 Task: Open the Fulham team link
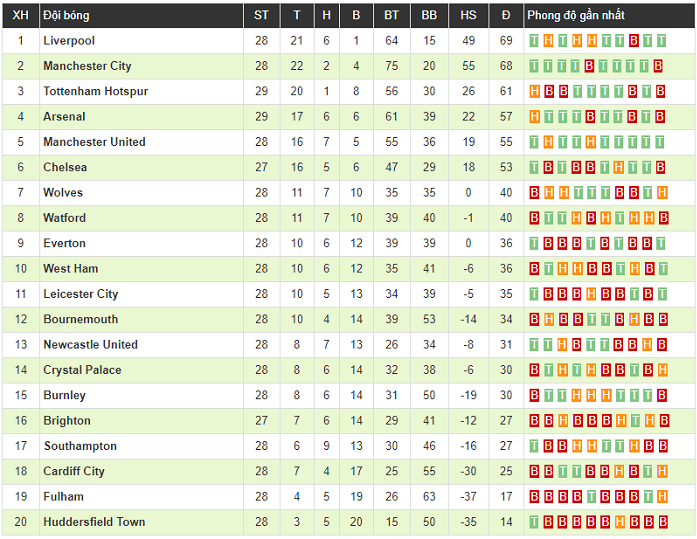[63, 497]
